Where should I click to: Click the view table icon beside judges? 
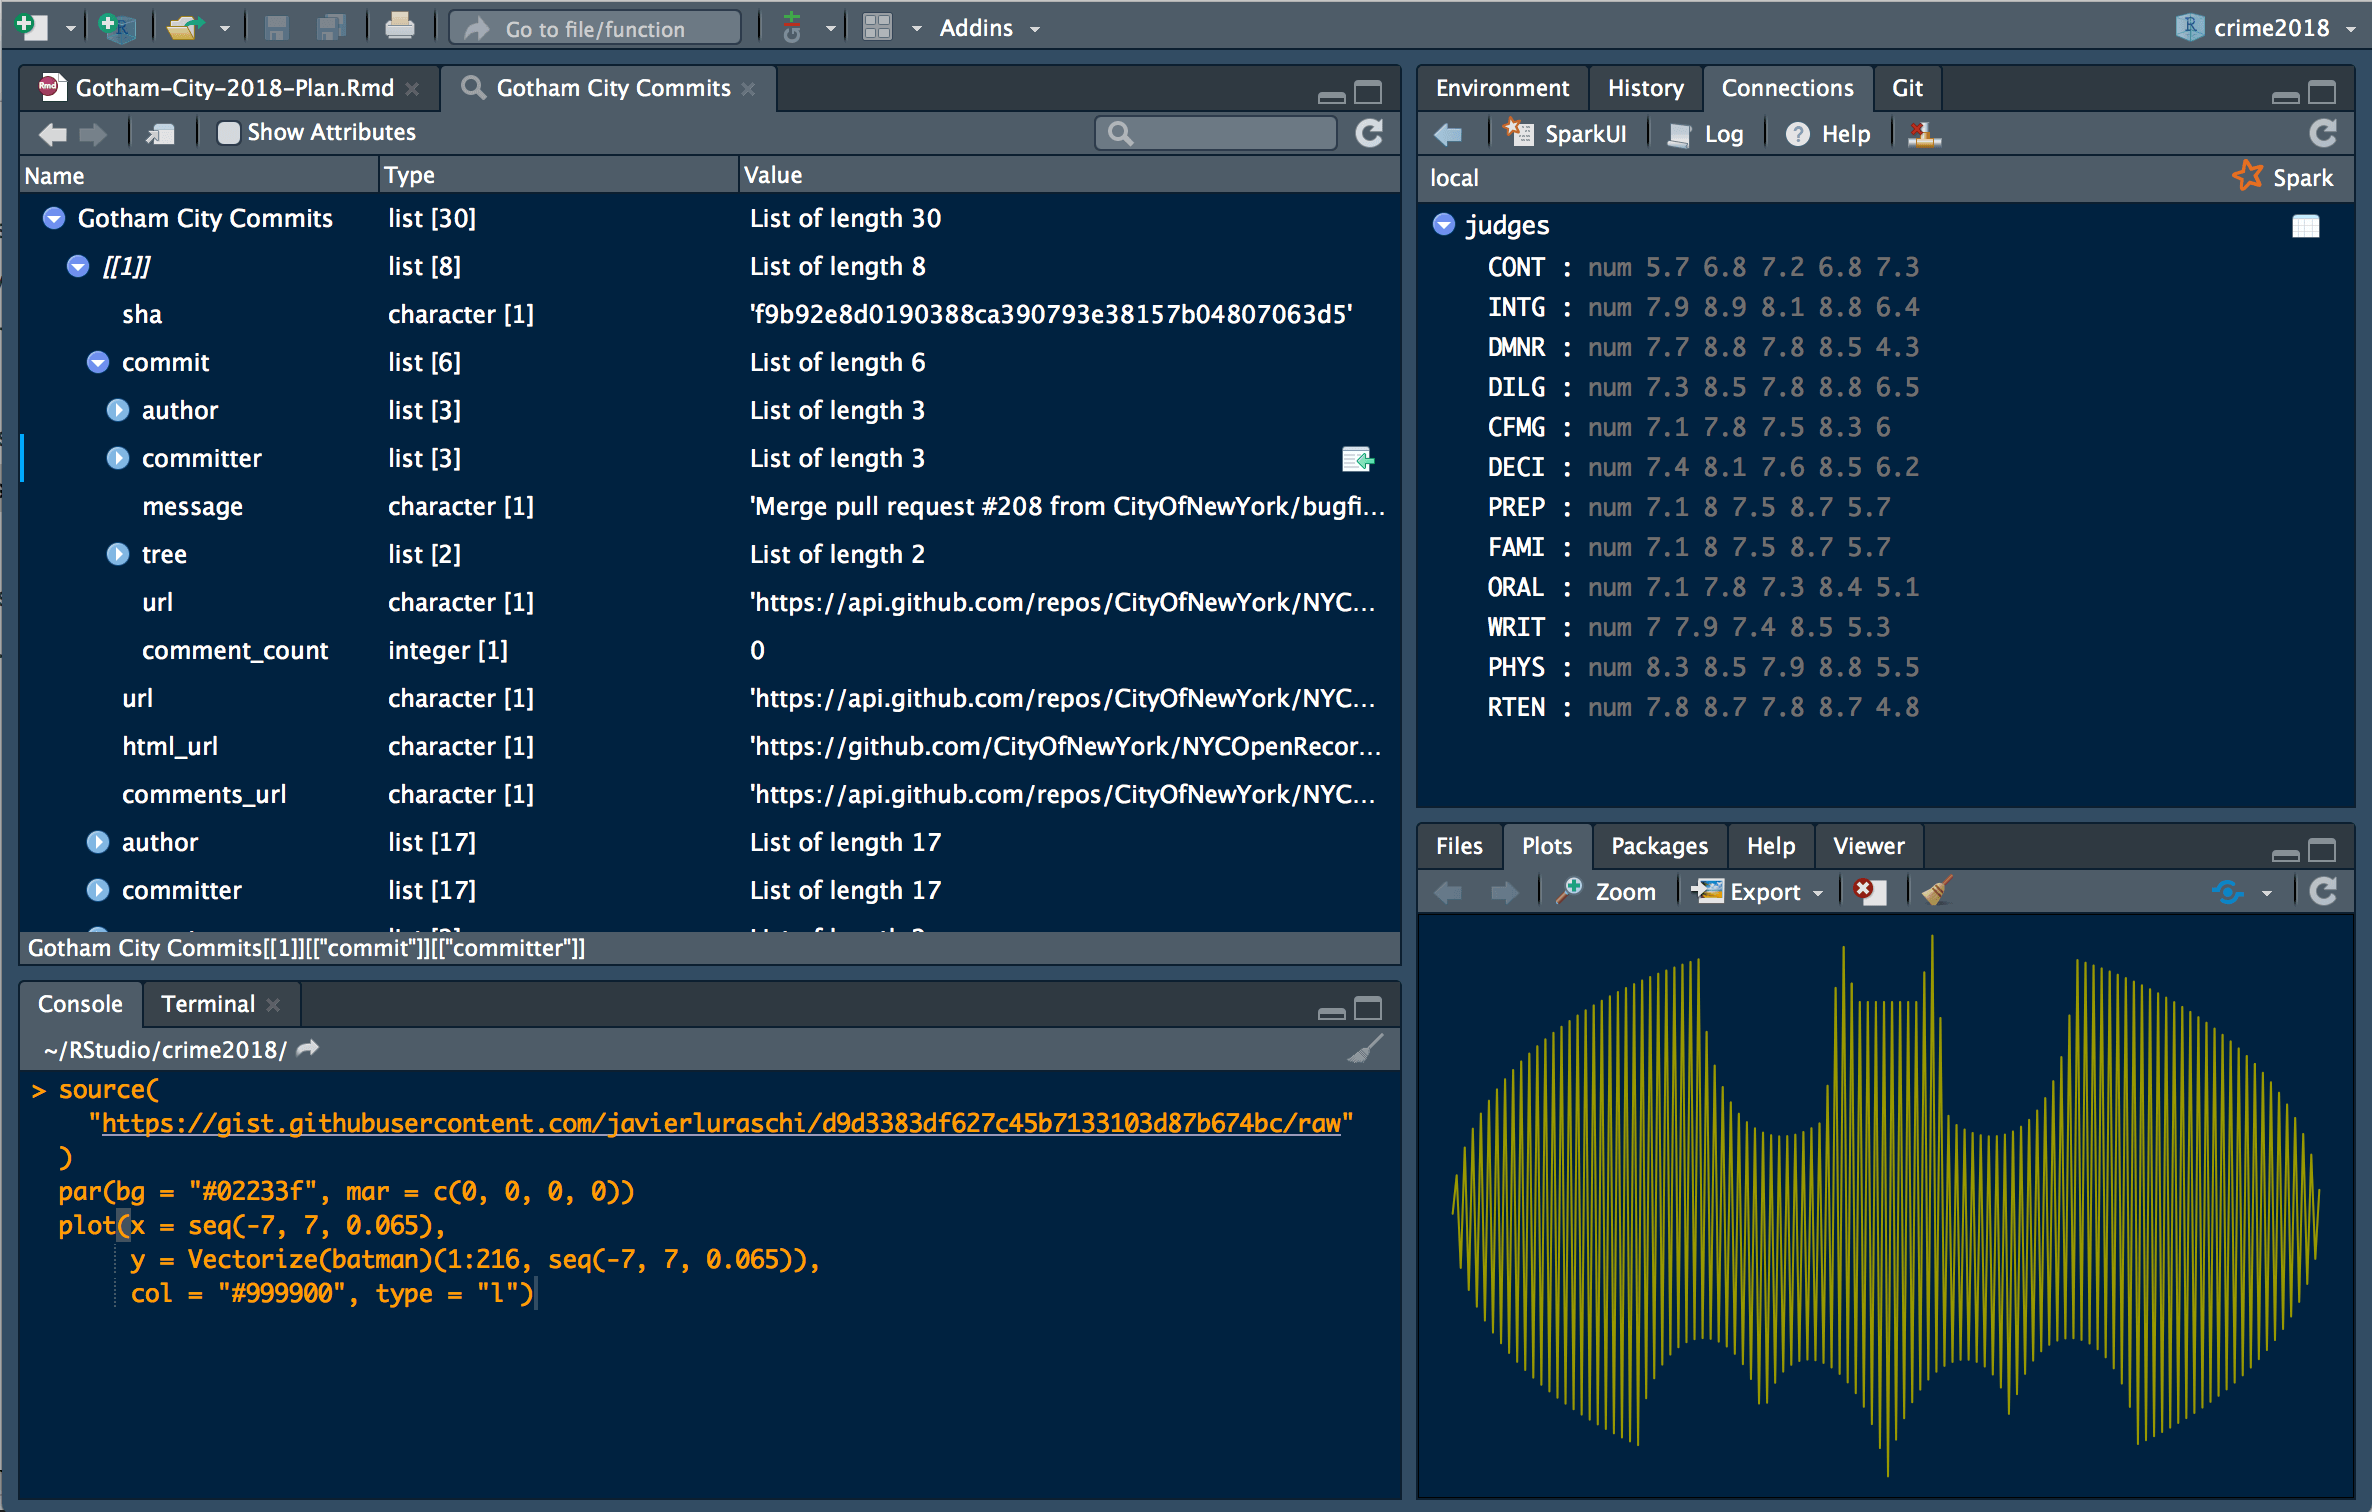tap(2305, 226)
